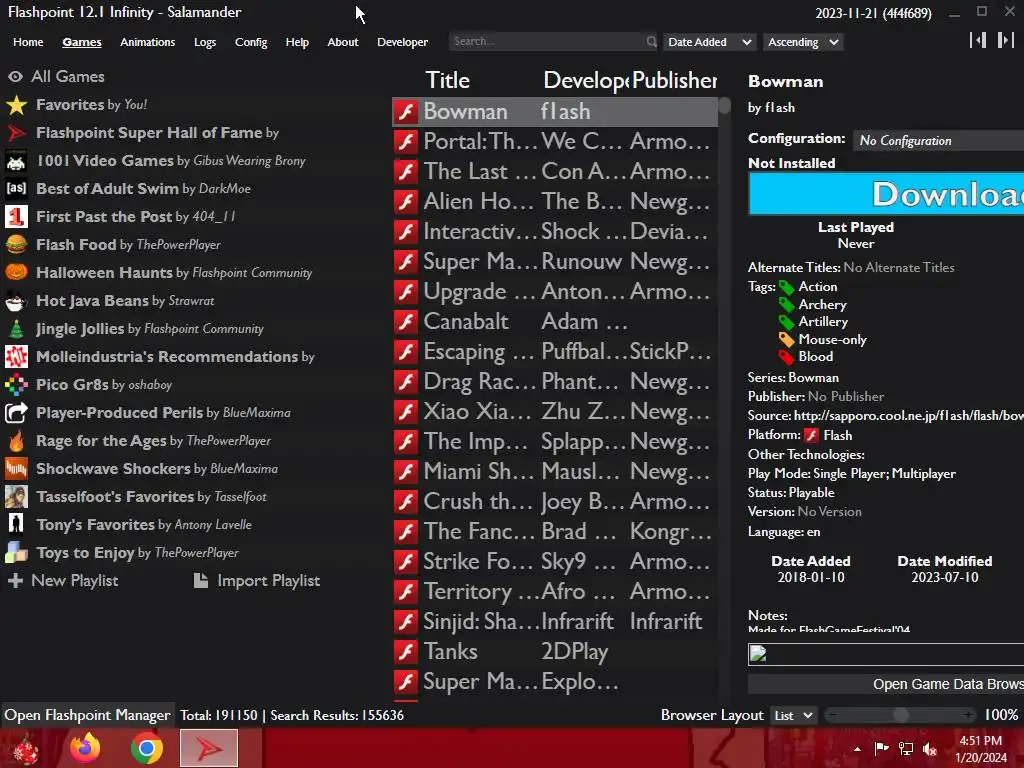The image size is (1024, 768).
Task: Open the 1001 Video Games playlist icon
Action: (16, 161)
